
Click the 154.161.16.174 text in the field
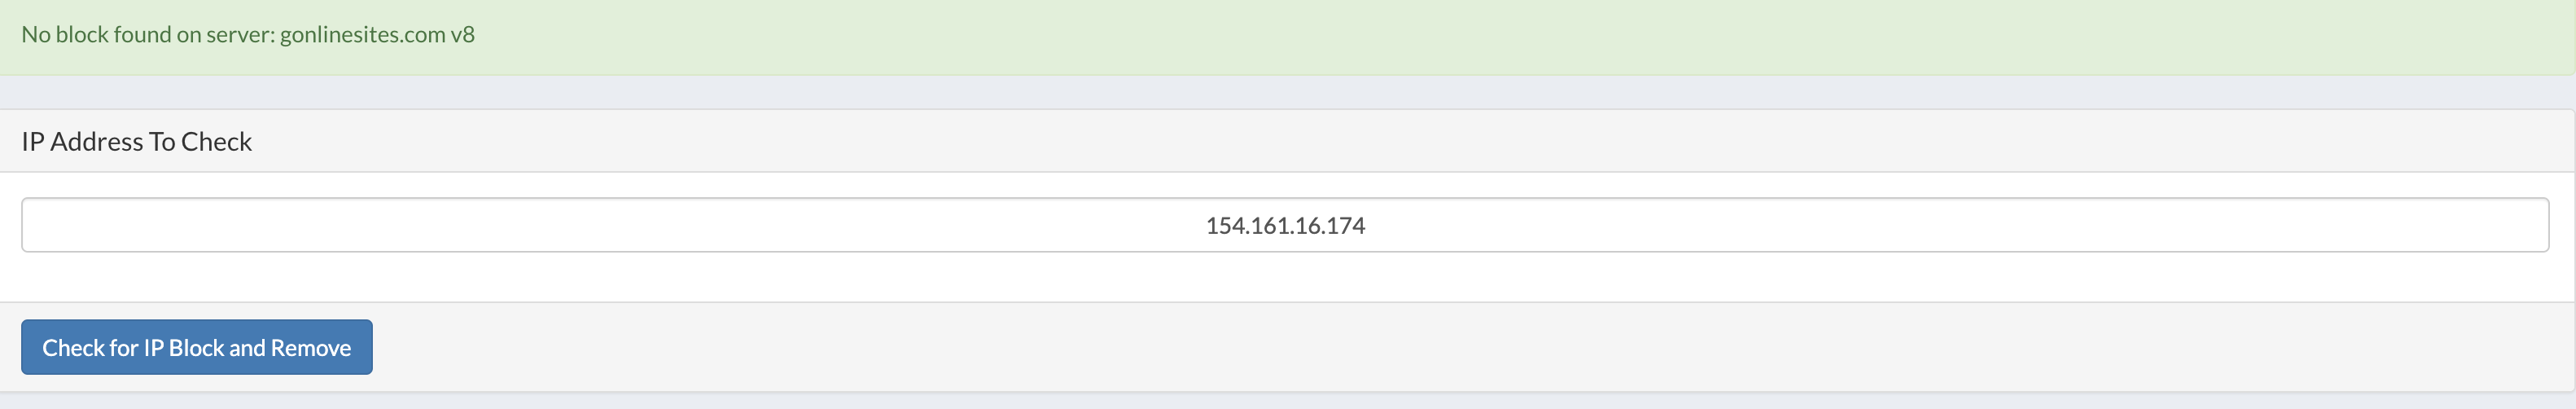[x=1285, y=225]
